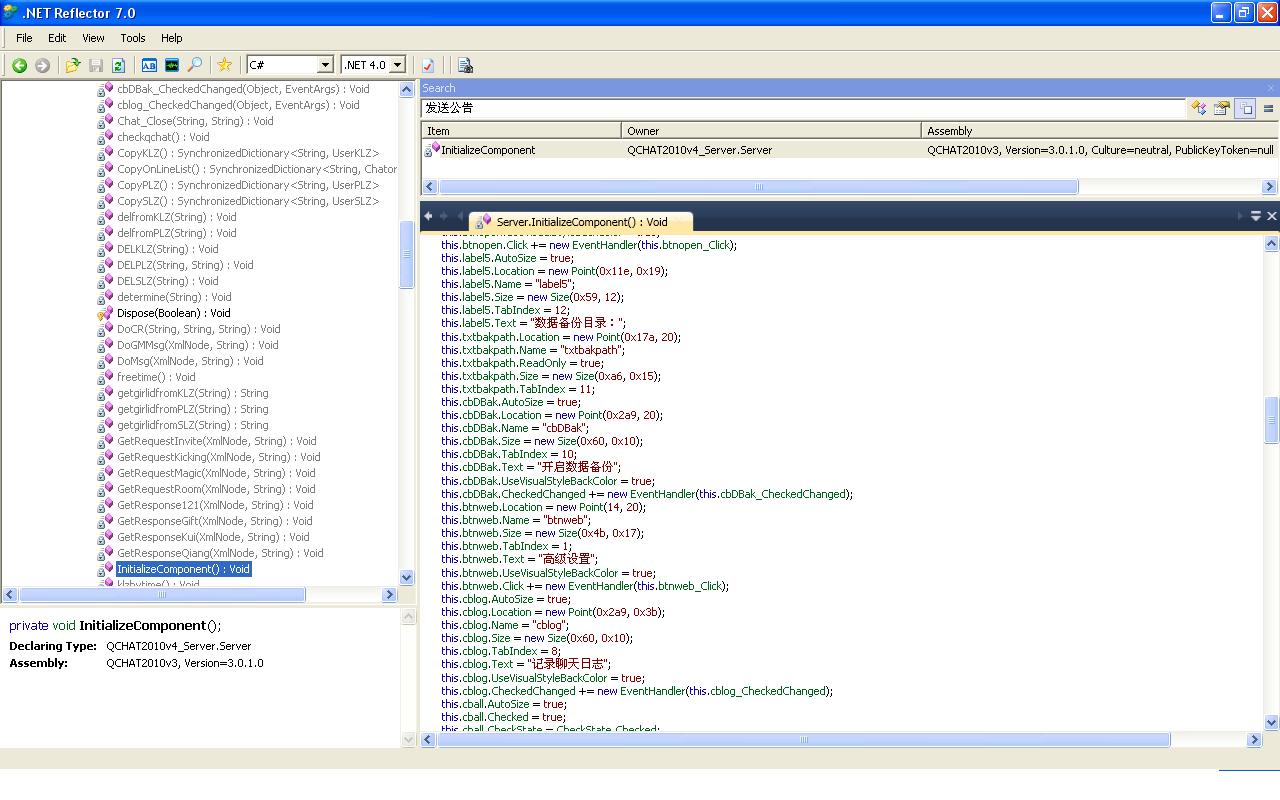Viewport: 1280px width, 800px height.
Task: Click the cblog_CheckedChanged link in code
Action: [x=768, y=691]
